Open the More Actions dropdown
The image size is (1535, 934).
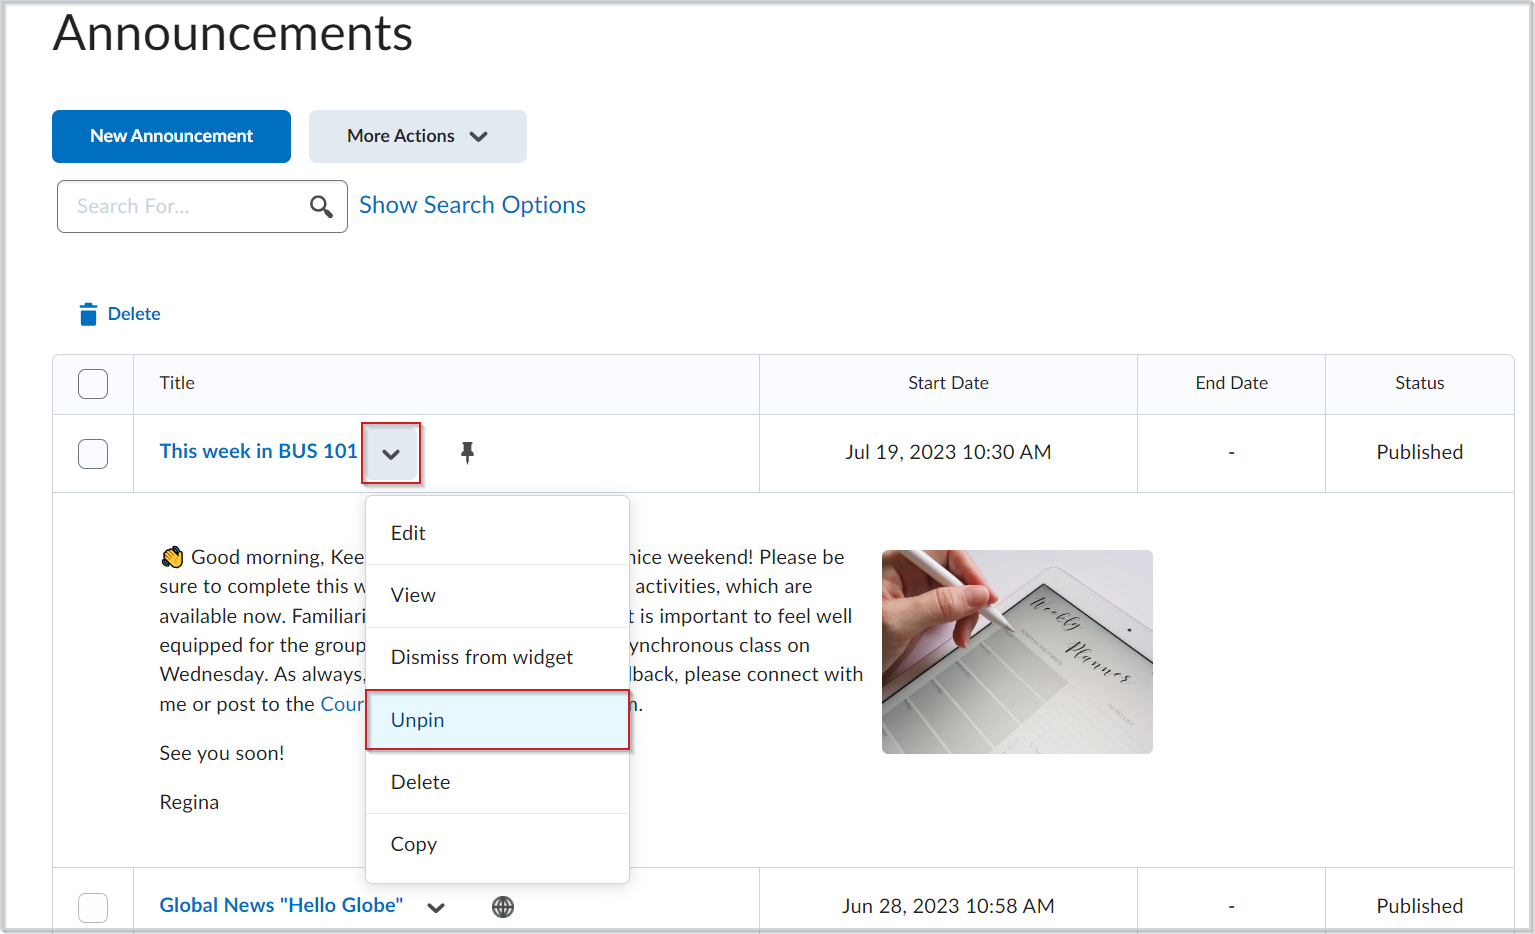(417, 136)
